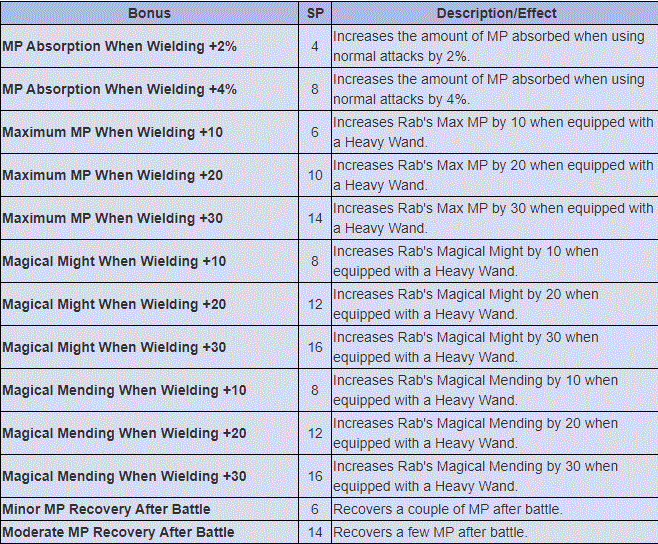Click the SP column header
The image size is (658, 544).
point(315,14)
